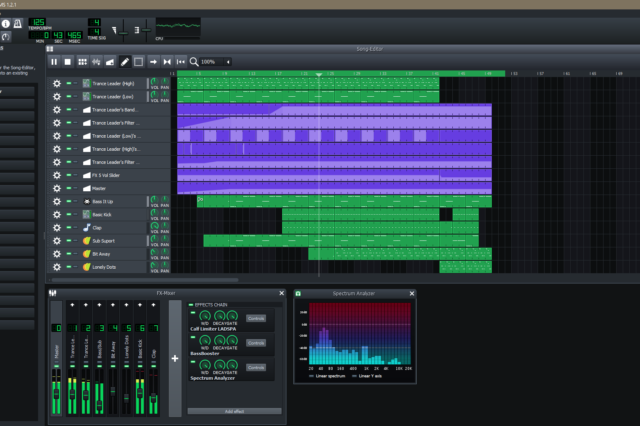Click the Add beat/bassline track icon
640x426 pixels.
coord(83,61)
